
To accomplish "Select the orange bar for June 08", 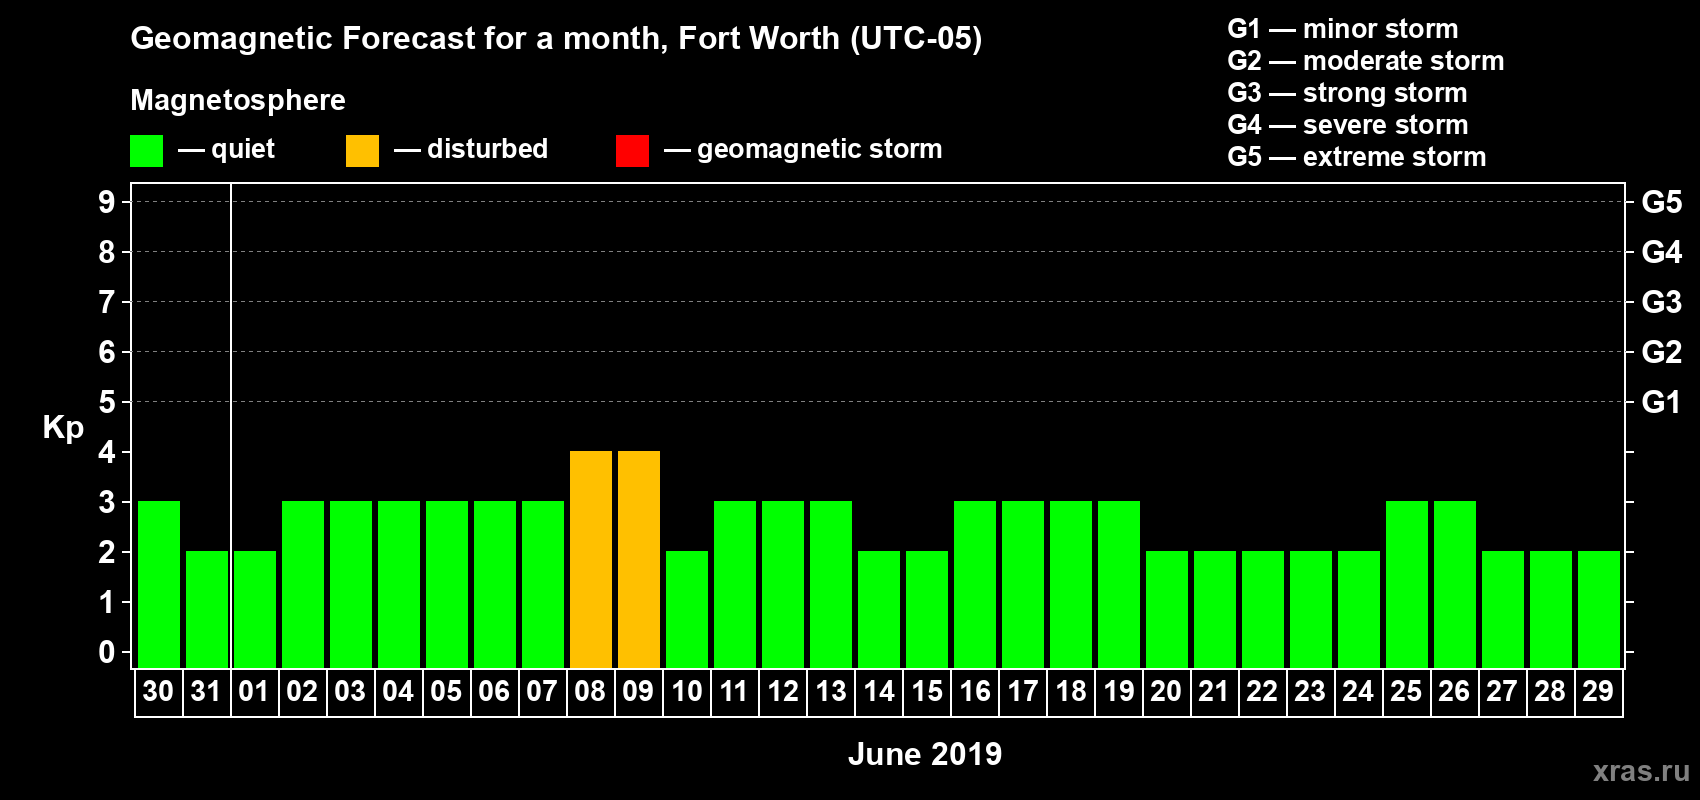I will (x=590, y=559).
